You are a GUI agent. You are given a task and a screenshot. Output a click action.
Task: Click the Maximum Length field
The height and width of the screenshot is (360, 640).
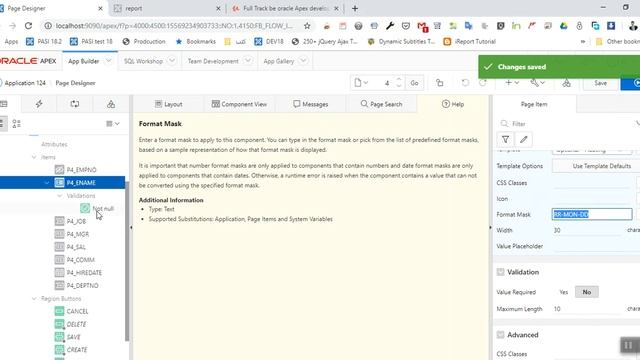pyautogui.click(x=588, y=309)
